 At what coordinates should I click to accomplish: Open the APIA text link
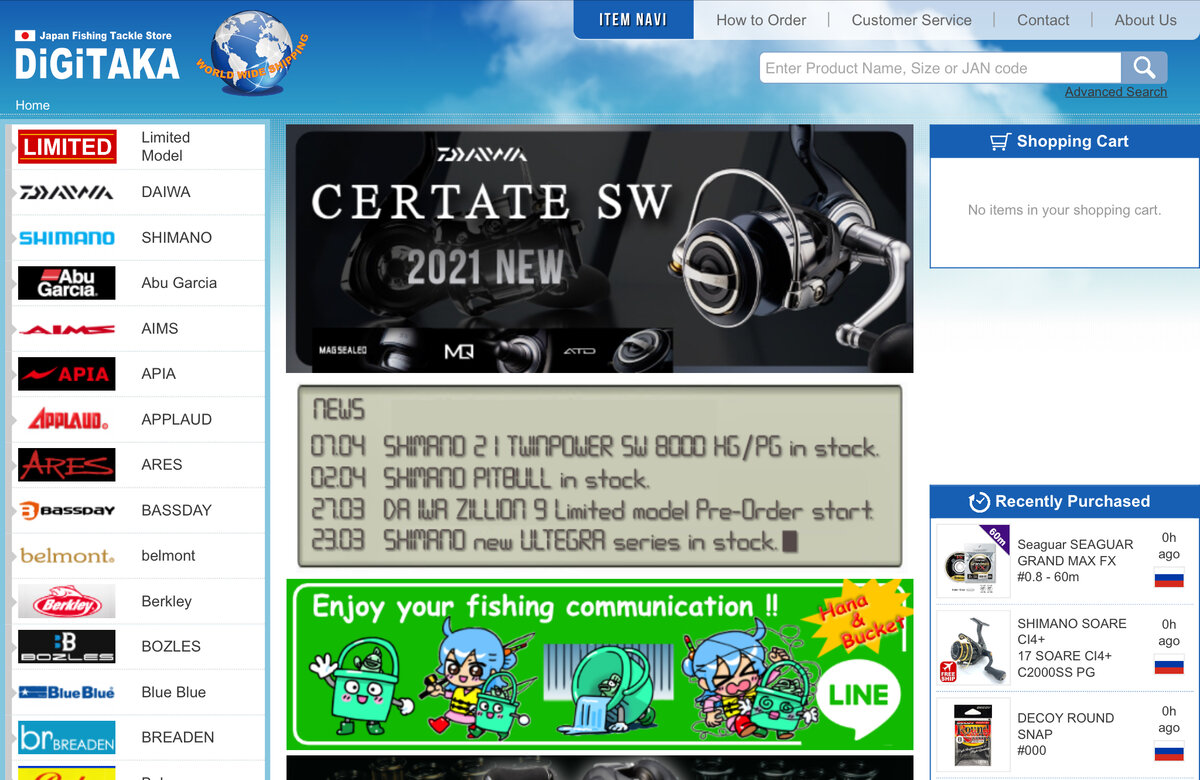pyautogui.click(x=158, y=374)
